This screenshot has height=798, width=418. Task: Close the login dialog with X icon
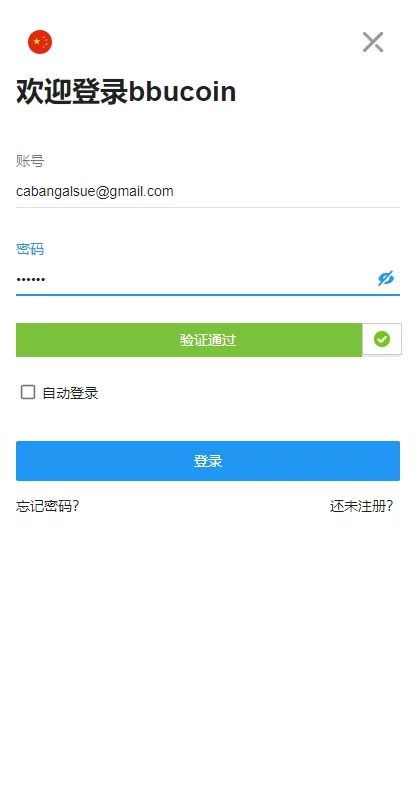coord(373,42)
